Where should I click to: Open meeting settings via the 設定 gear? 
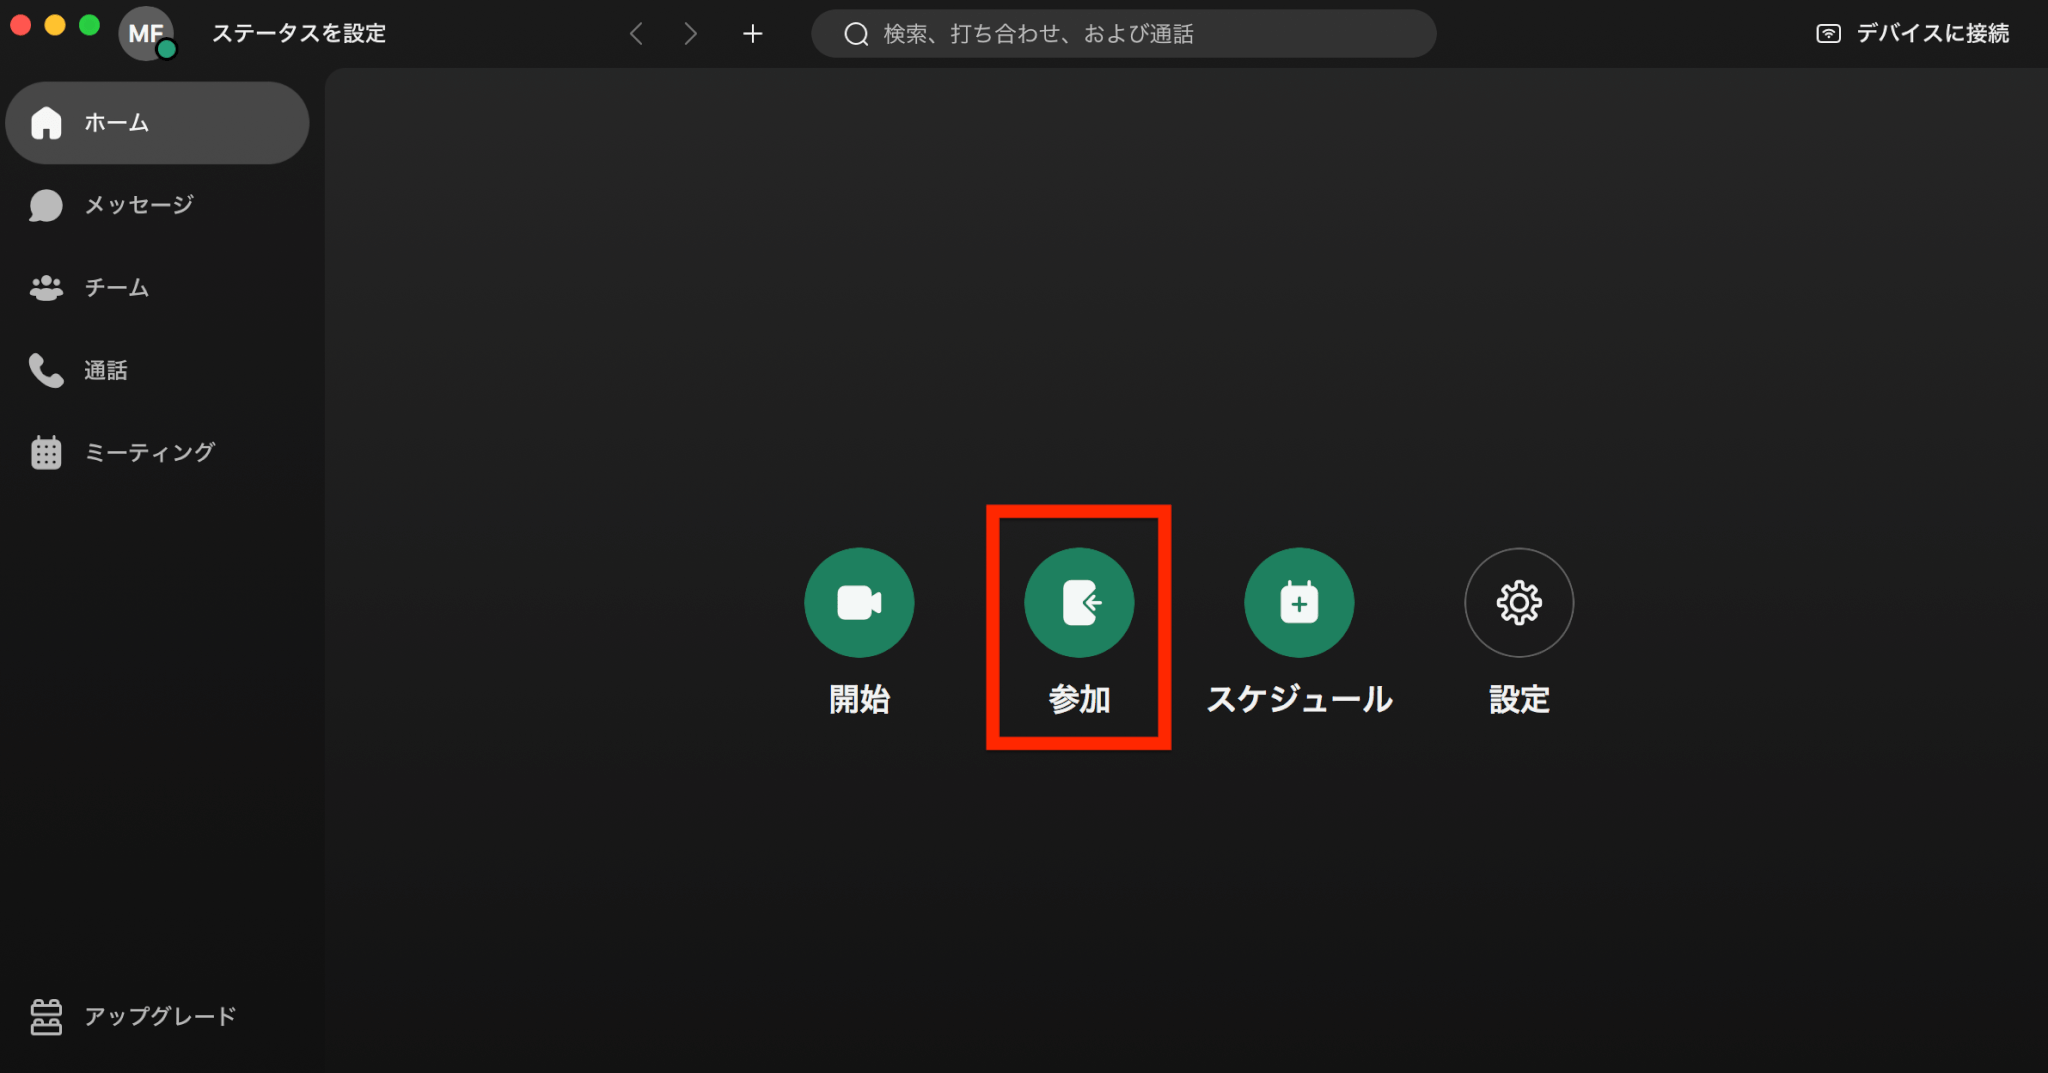click(1518, 602)
